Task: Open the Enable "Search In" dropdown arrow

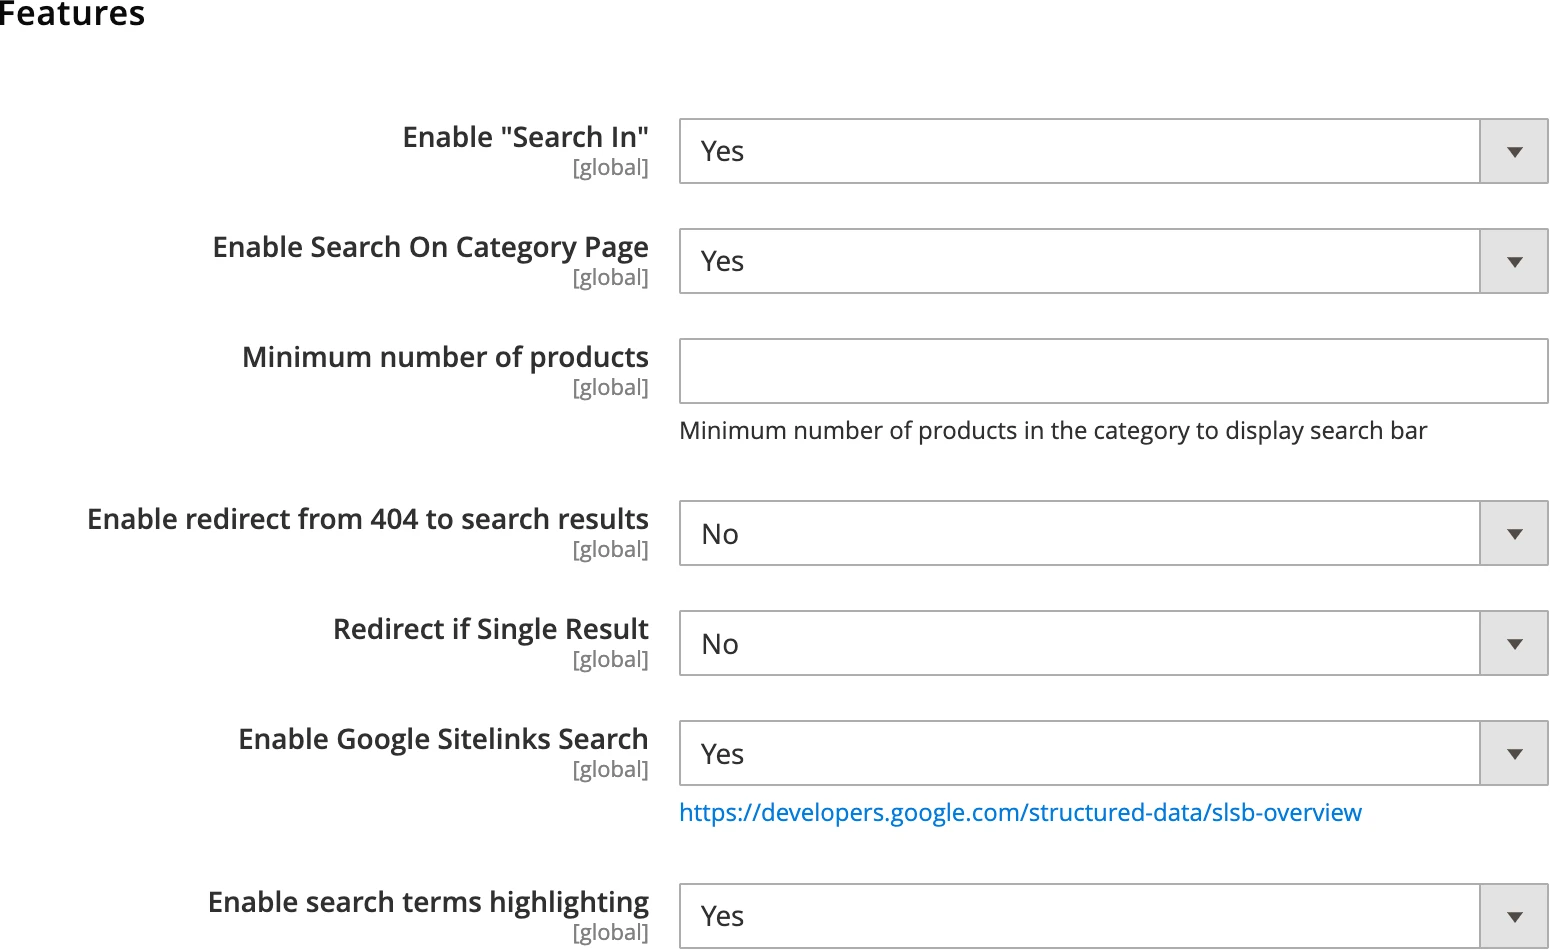Action: pos(1513,151)
